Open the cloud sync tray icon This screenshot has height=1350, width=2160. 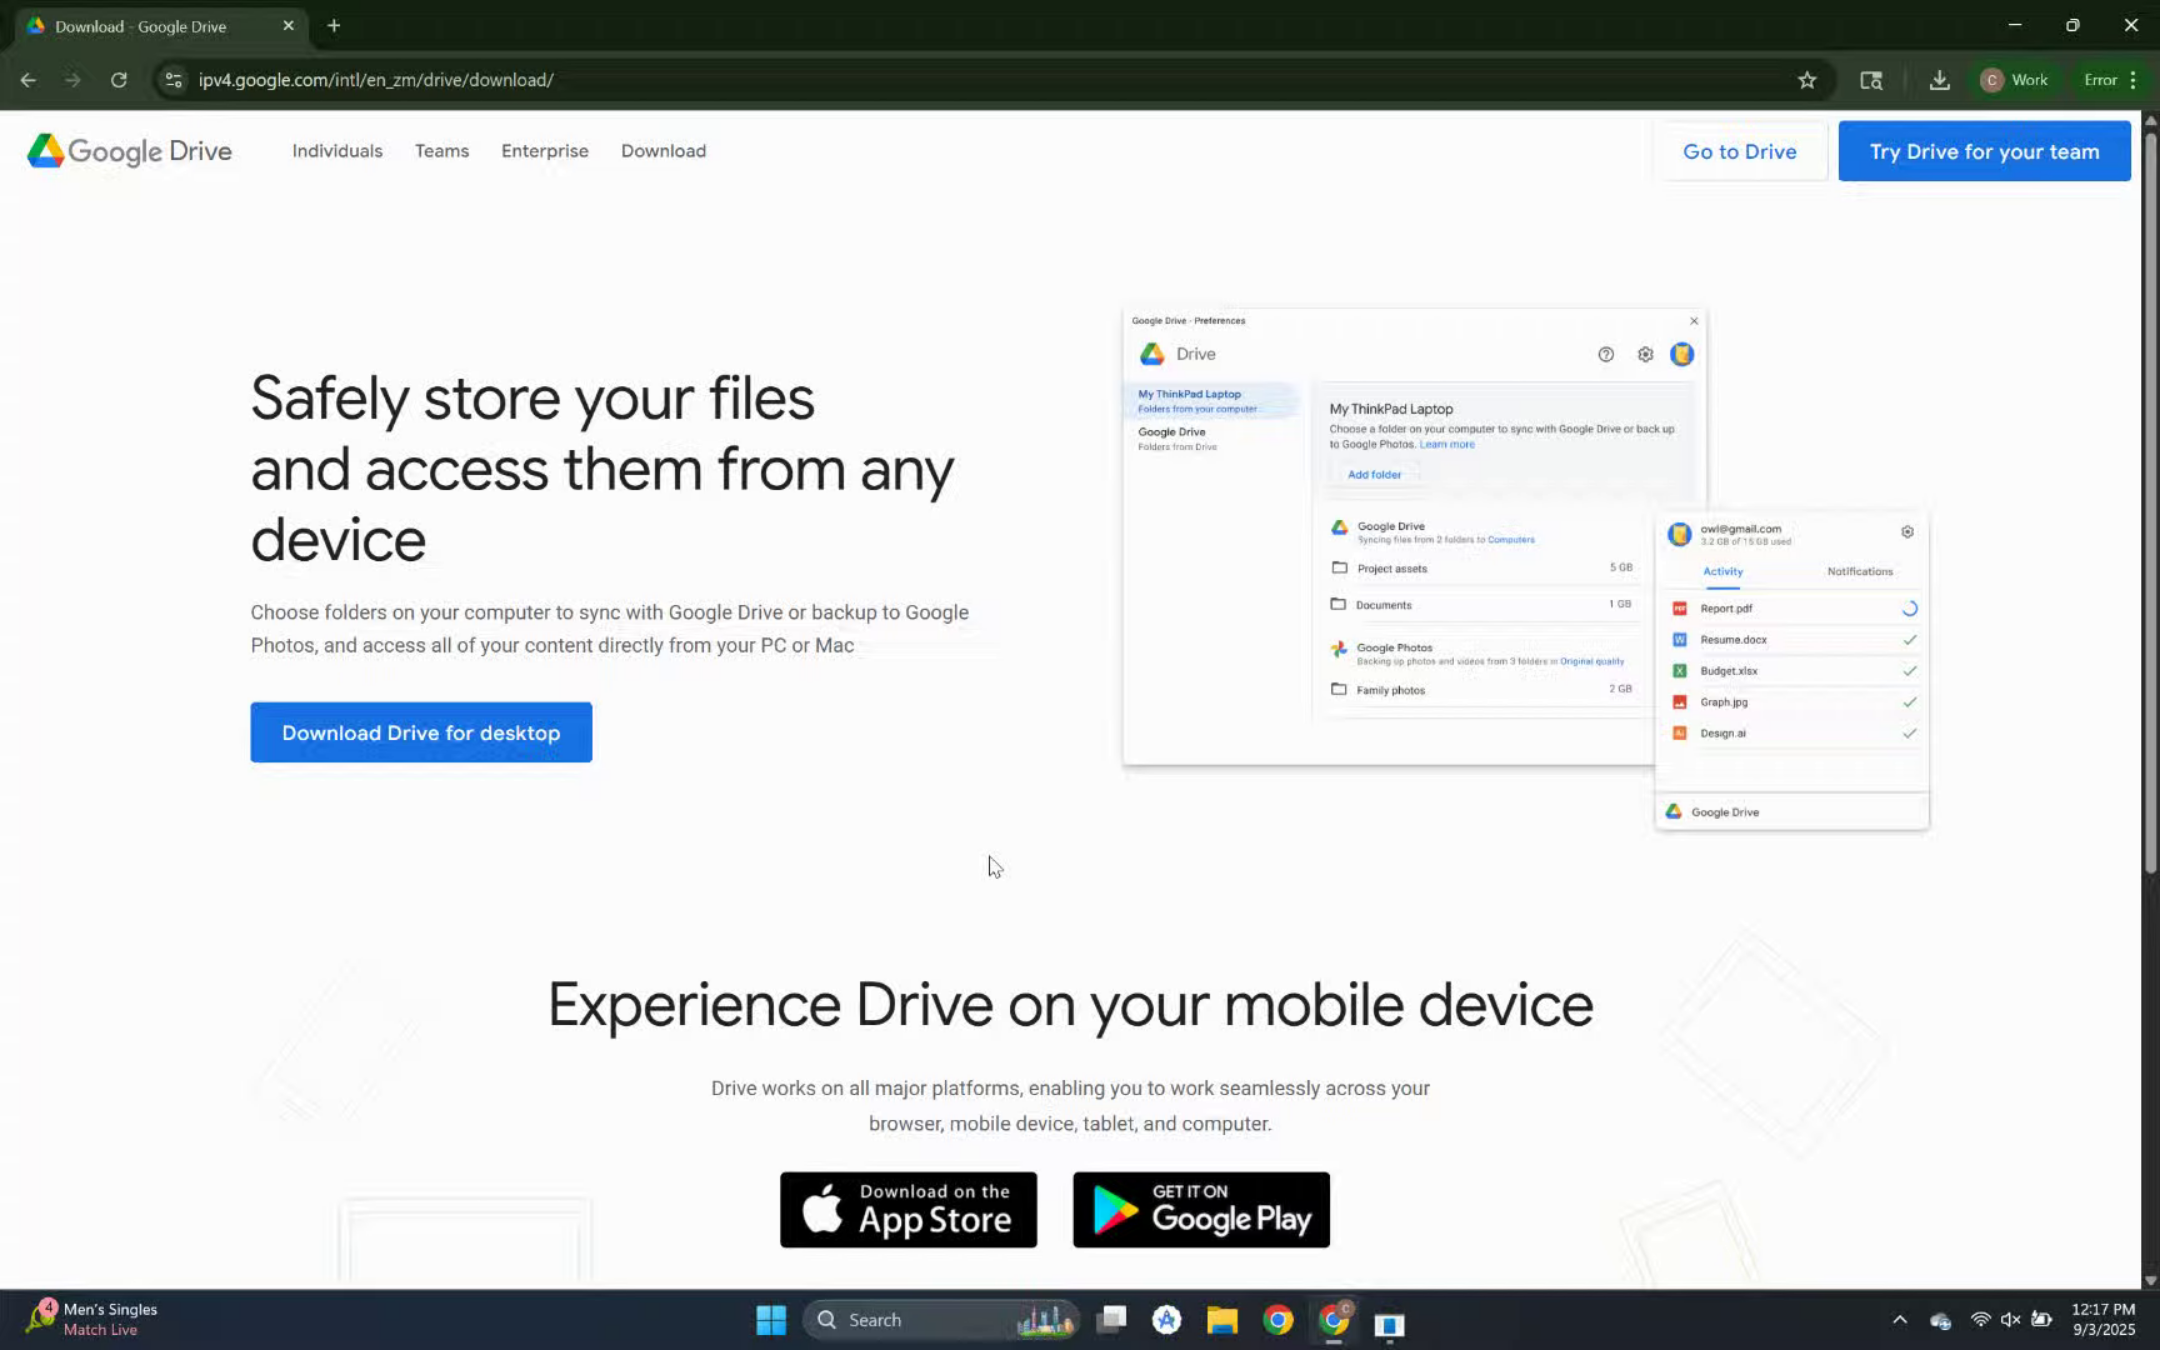(x=1941, y=1321)
